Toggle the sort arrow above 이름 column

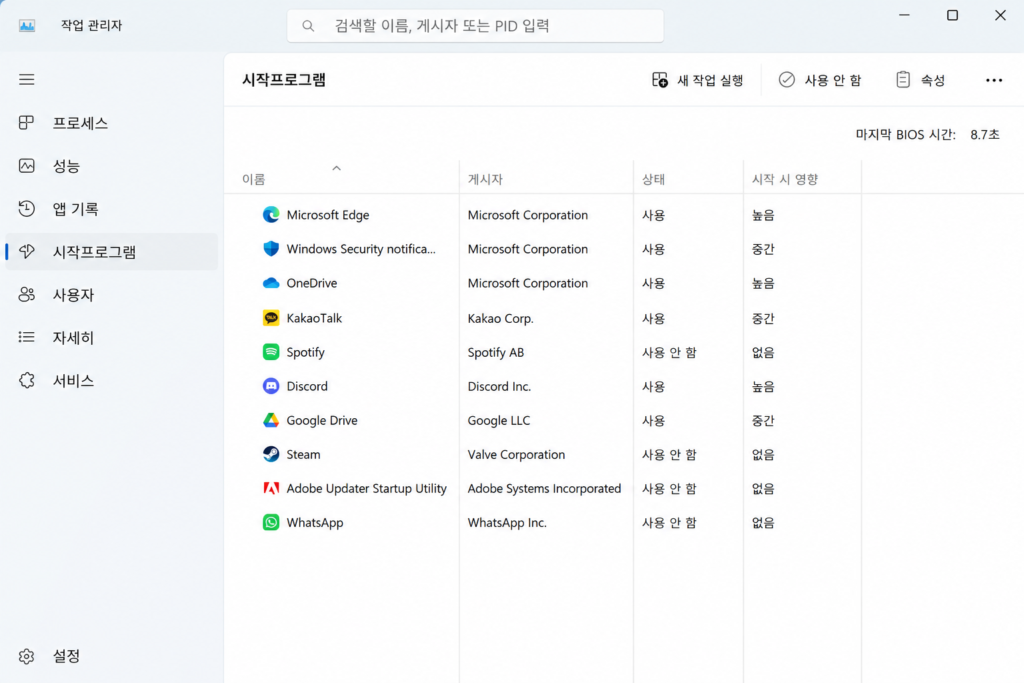(x=336, y=168)
